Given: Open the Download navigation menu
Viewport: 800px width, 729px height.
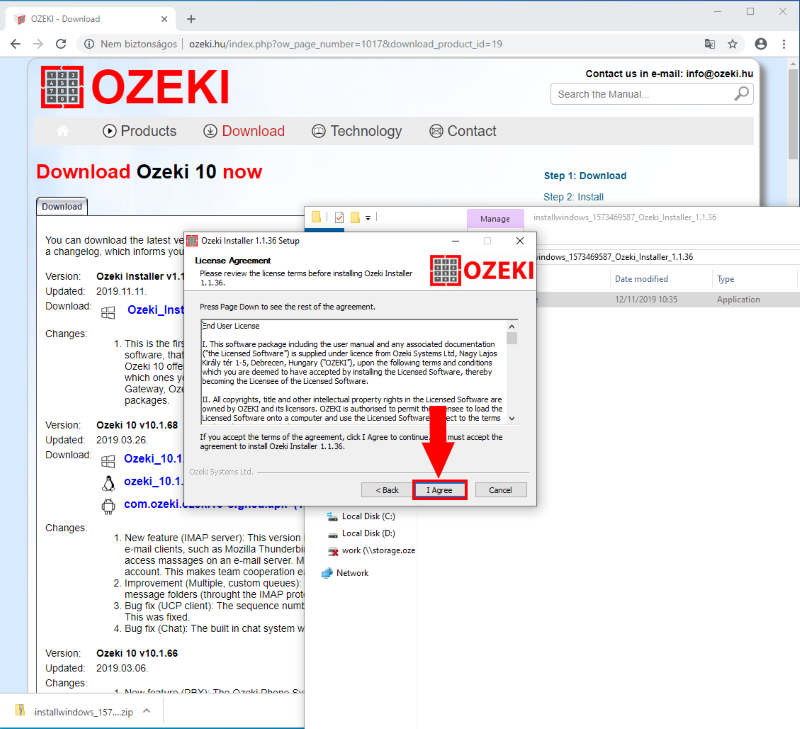Looking at the screenshot, I should click(244, 131).
